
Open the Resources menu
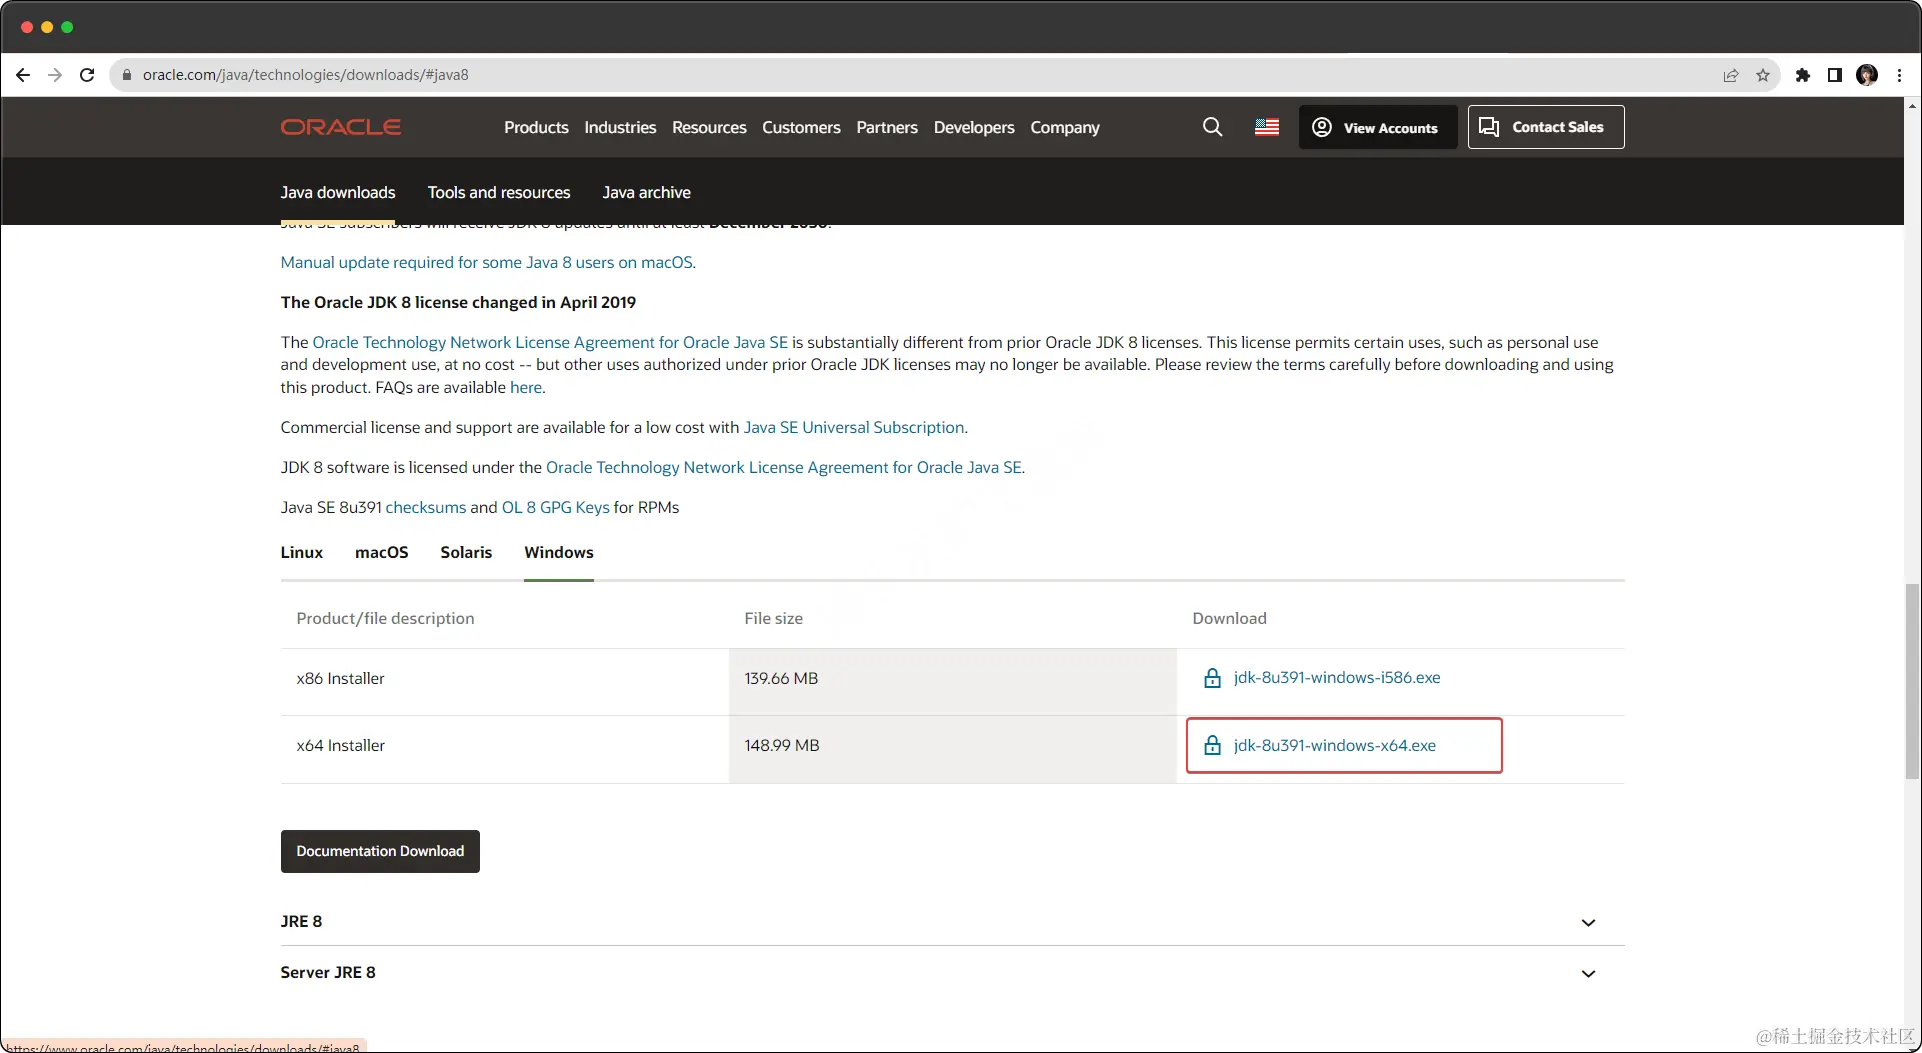click(x=709, y=127)
